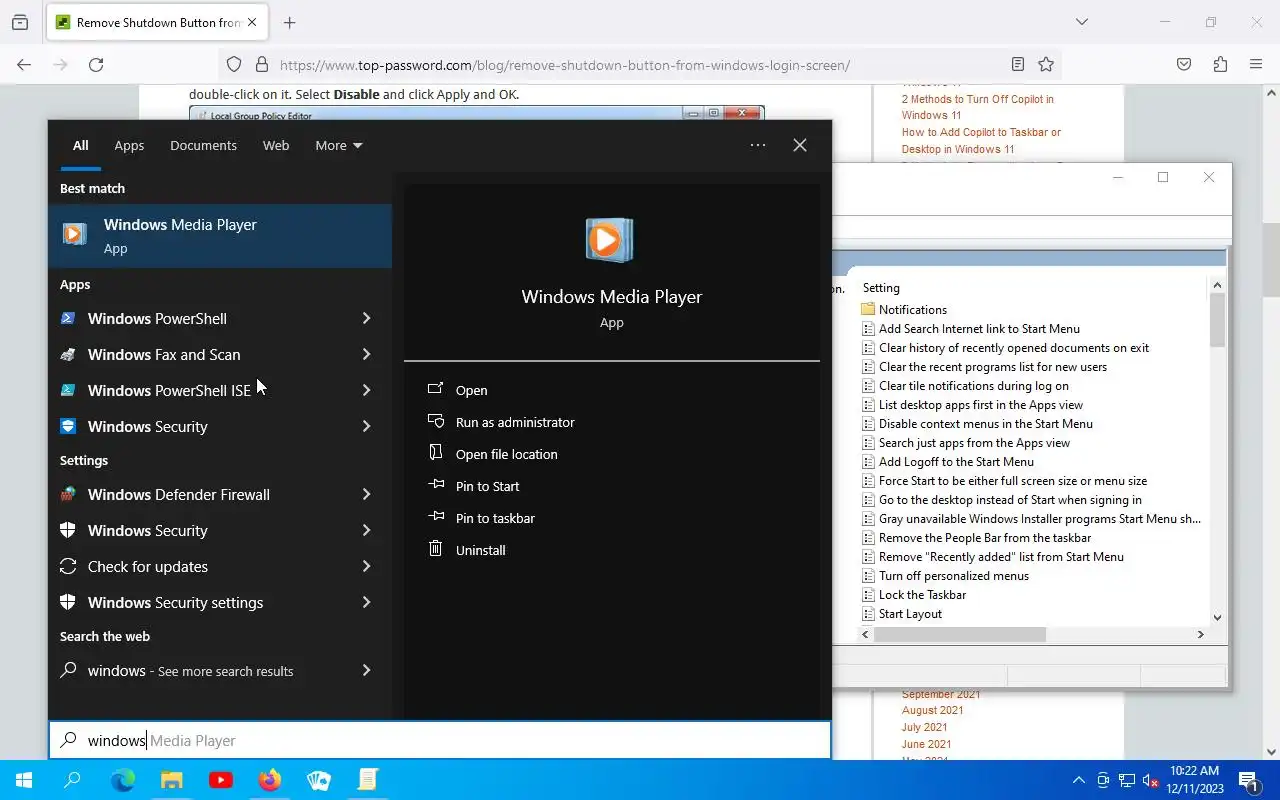
Task: Click the Windows Security app shield icon under Apps
Action: pyautogui.click(x=68, y=426)
